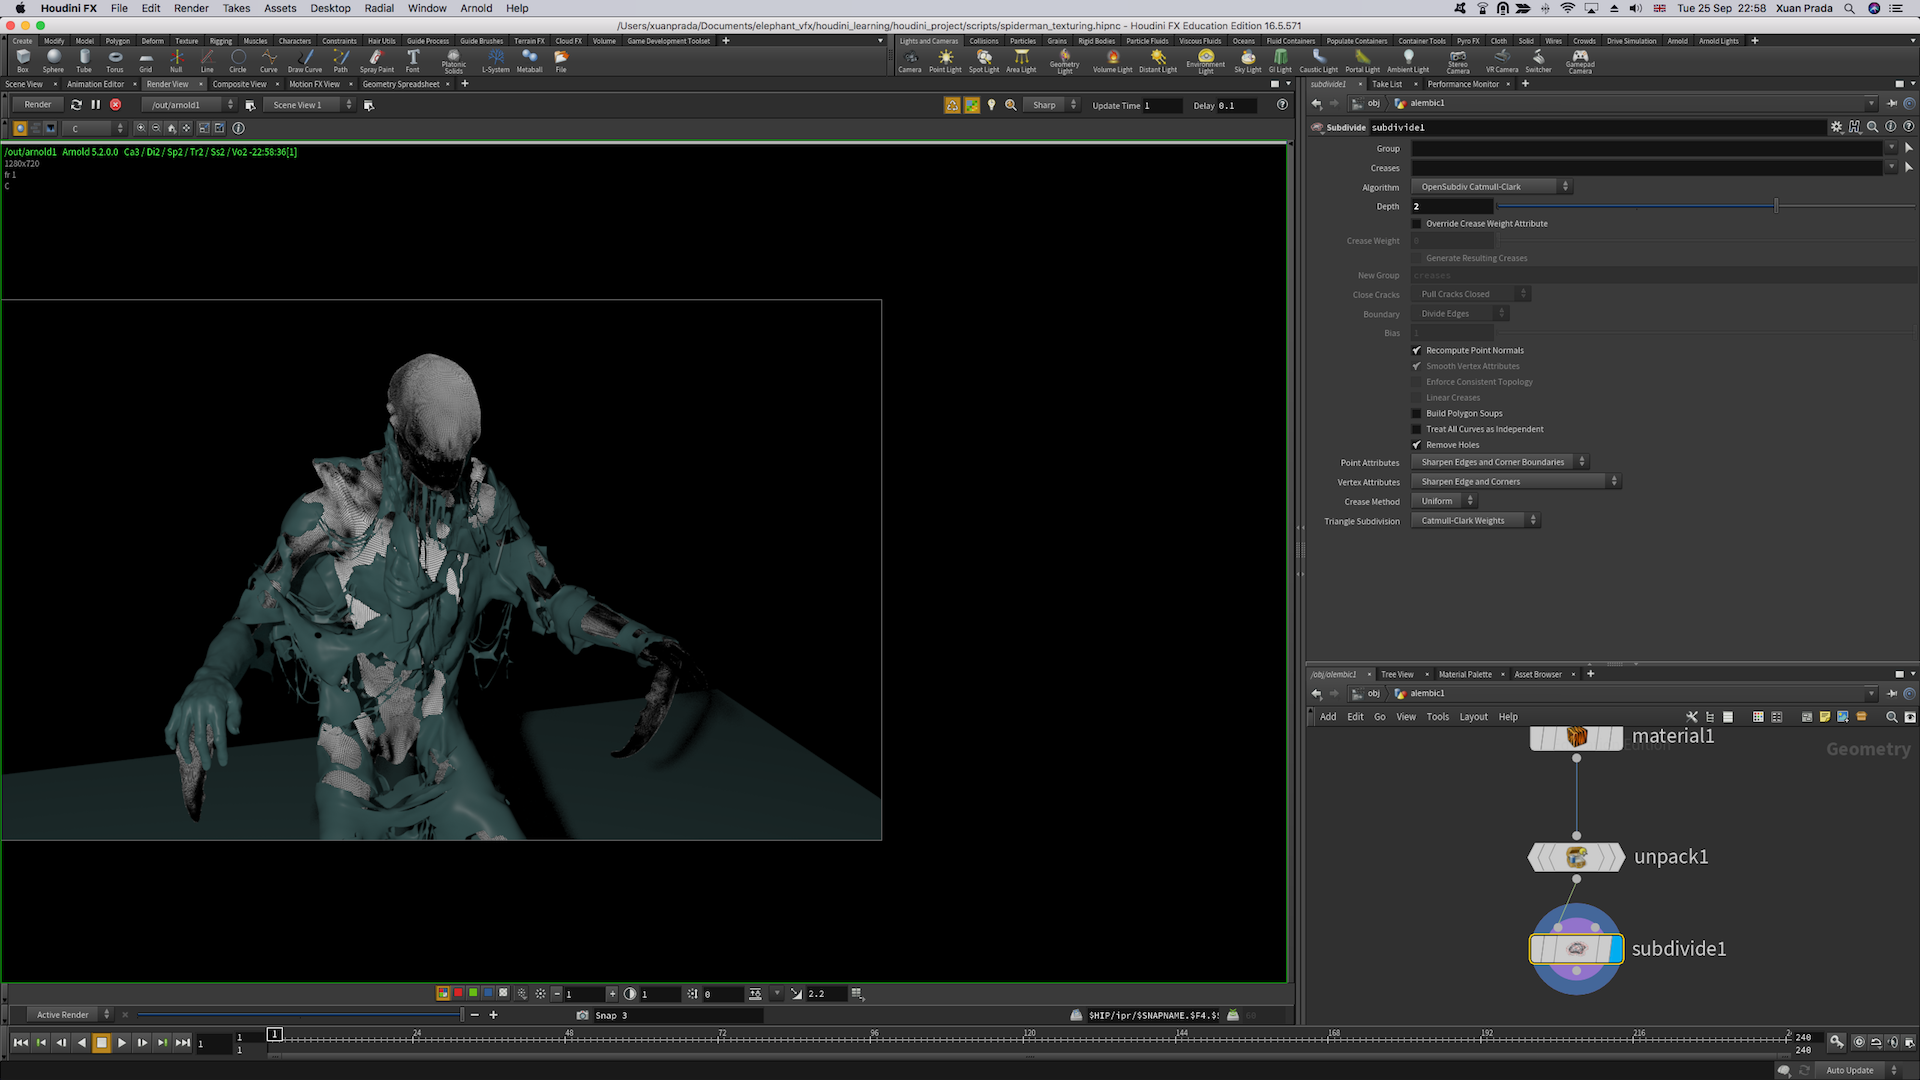Image resolution: width=1920 pixels, height=1080 pixels.
Task: Click the network view find-node magnifier
Action: 1891,717
